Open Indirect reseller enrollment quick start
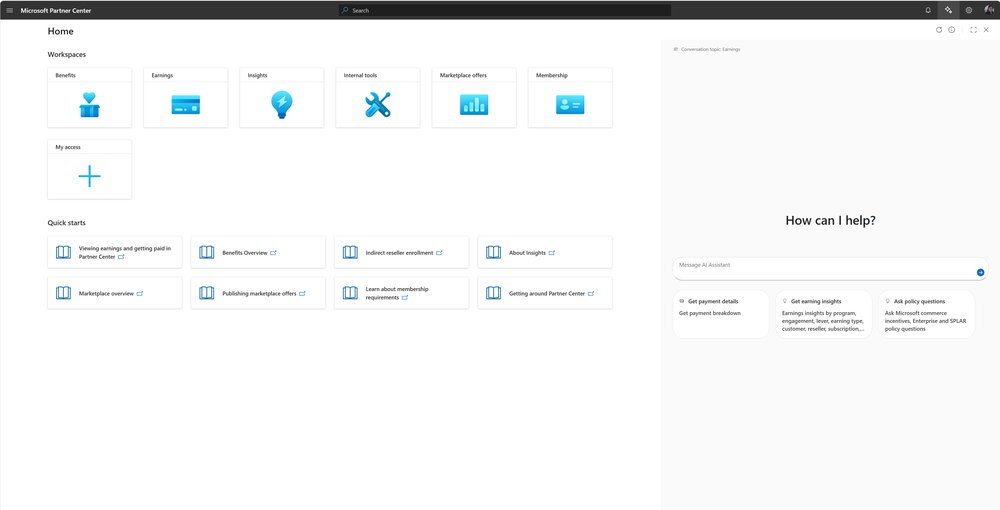1000x510 pixels. coord(399,253)
